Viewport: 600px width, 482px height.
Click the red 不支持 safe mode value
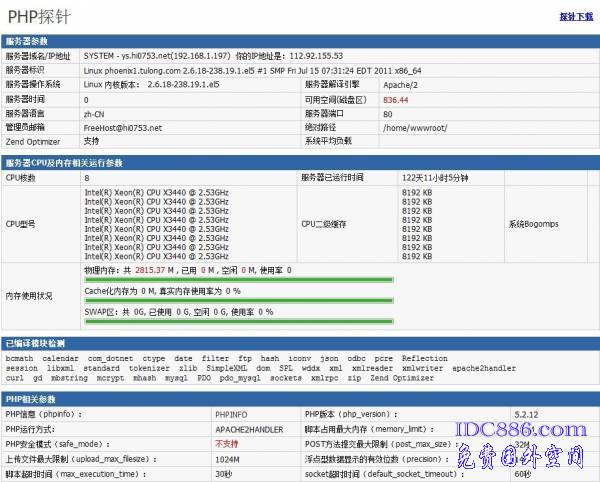(x=227, y=443)
